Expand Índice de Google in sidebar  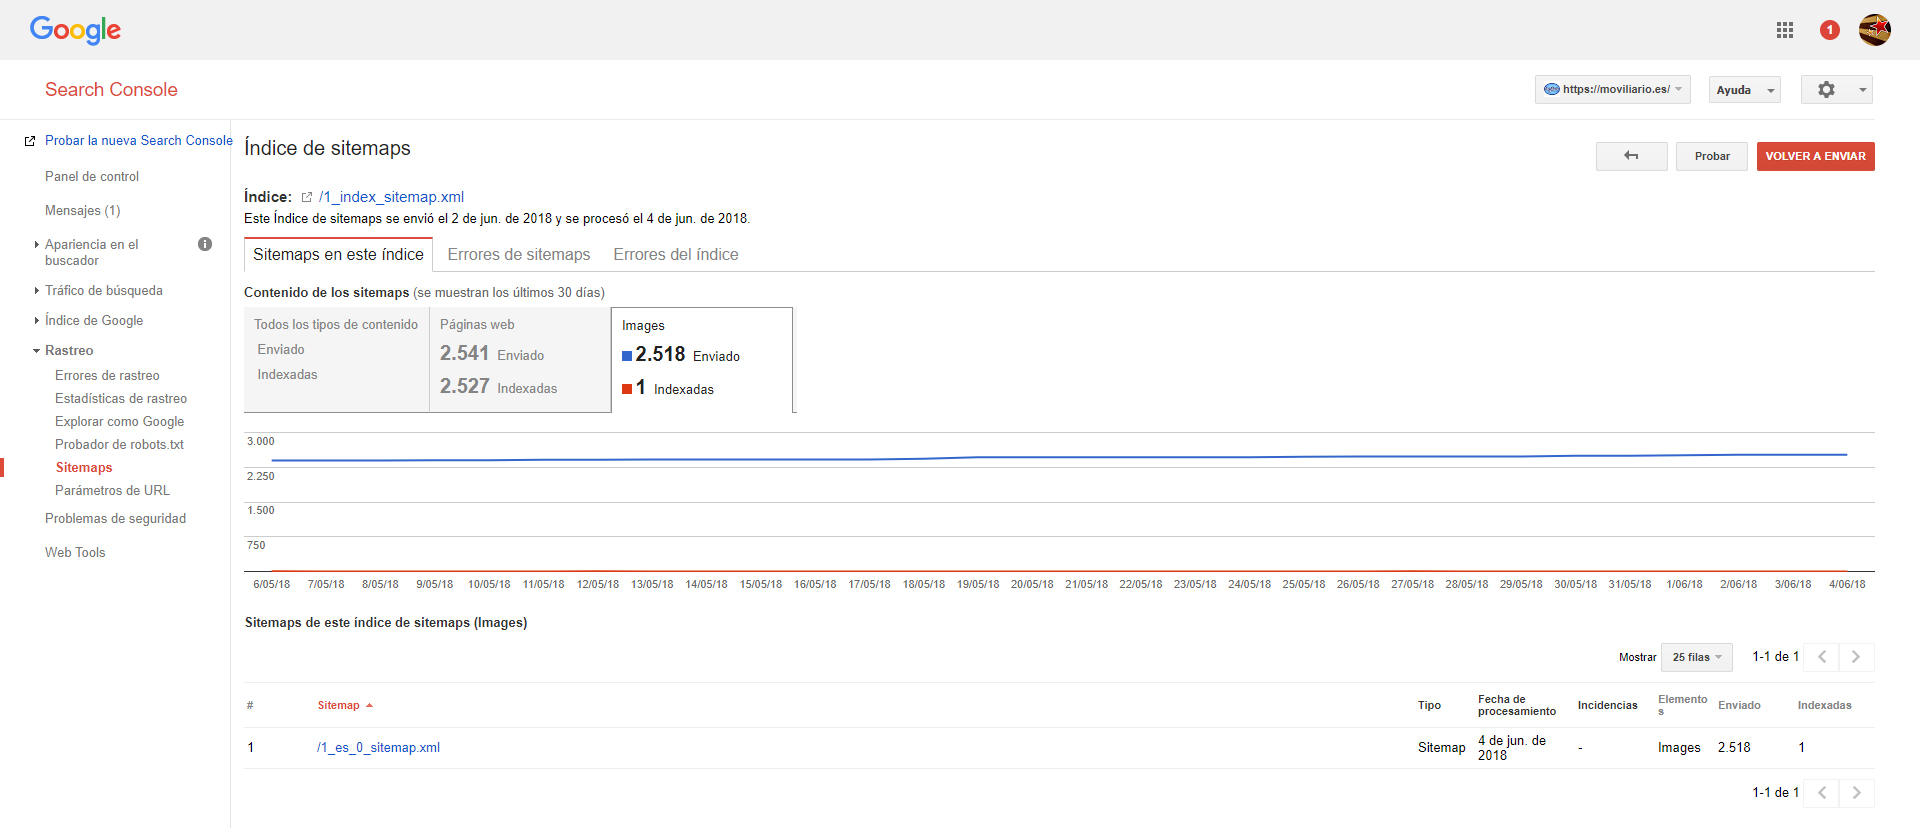(x=93, y=321)
